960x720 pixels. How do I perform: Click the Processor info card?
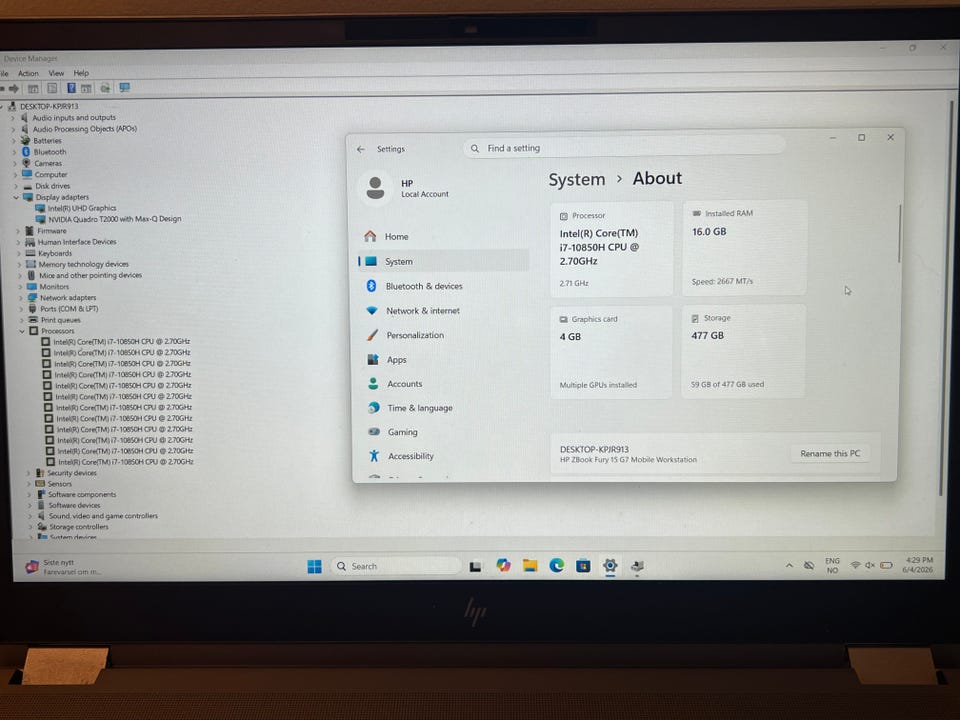[612, 249]
